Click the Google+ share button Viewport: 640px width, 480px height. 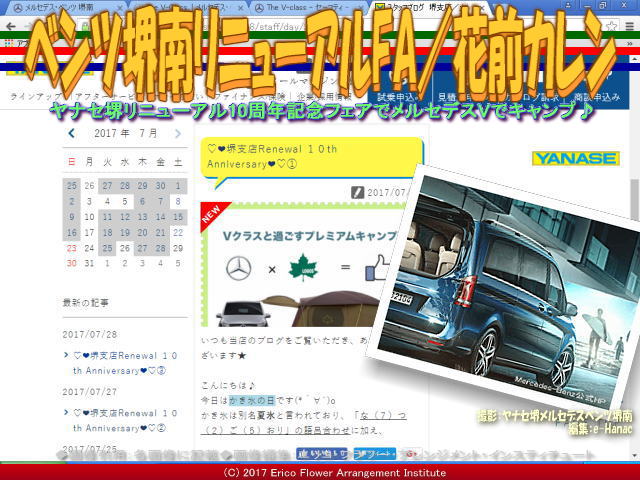(x=410, y=453)
